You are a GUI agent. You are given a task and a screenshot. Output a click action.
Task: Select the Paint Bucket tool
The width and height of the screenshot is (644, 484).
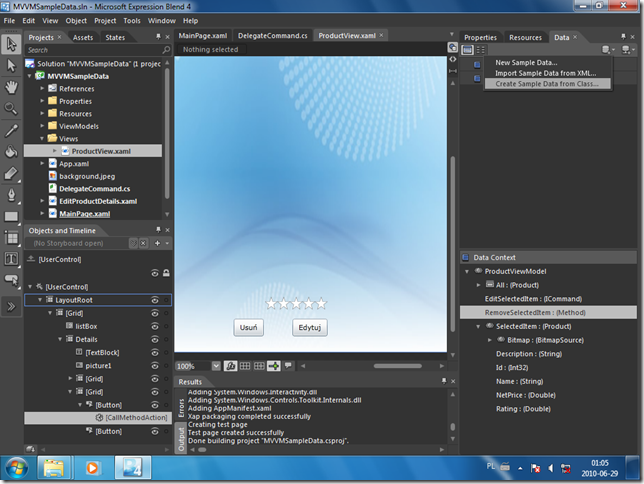11,152
